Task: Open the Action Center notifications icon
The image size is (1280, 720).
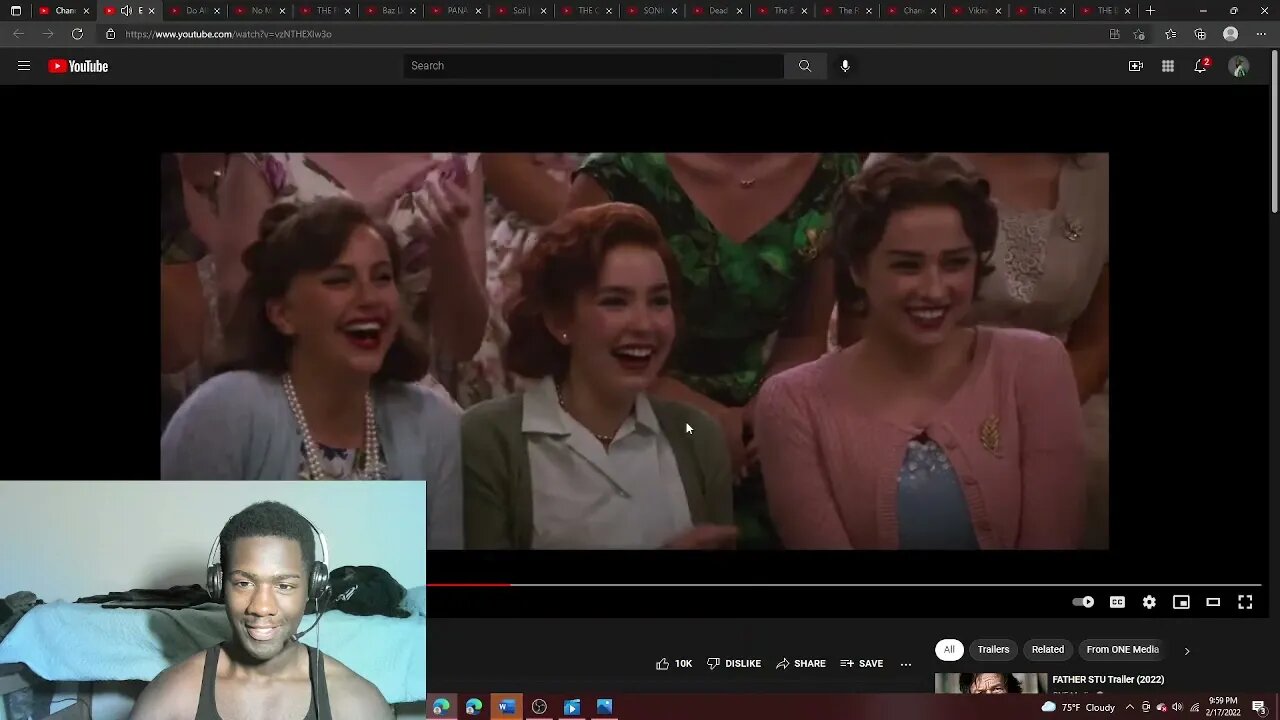Action: 1259,707
